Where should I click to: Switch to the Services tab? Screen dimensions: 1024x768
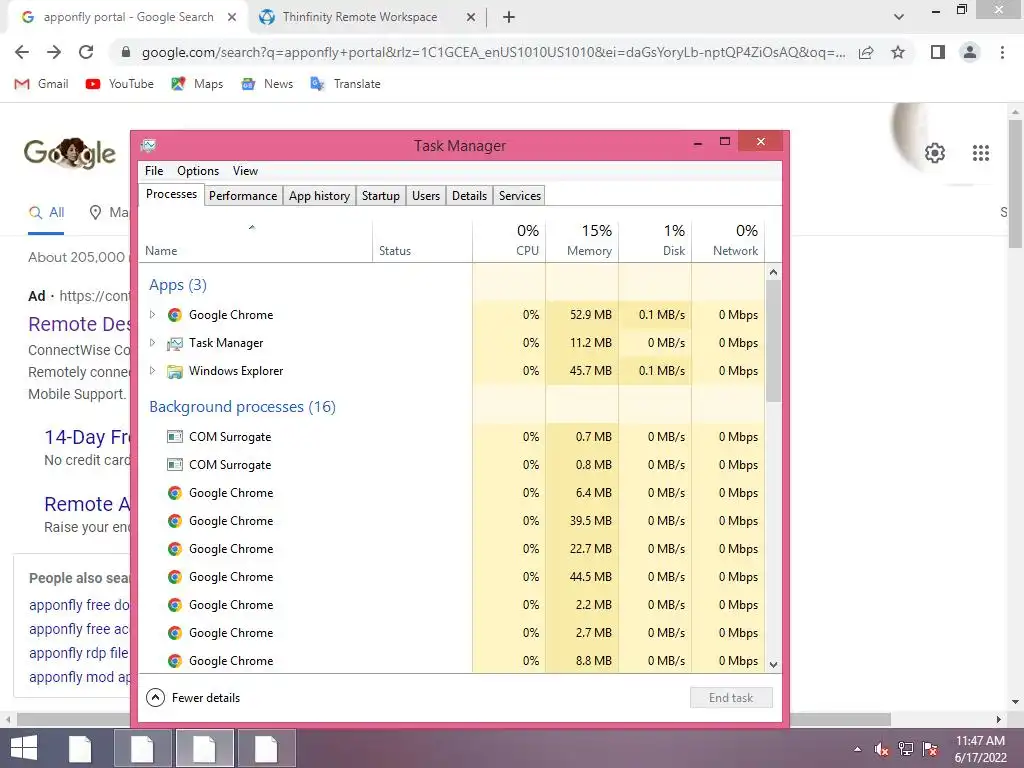[x=520, y=196]
